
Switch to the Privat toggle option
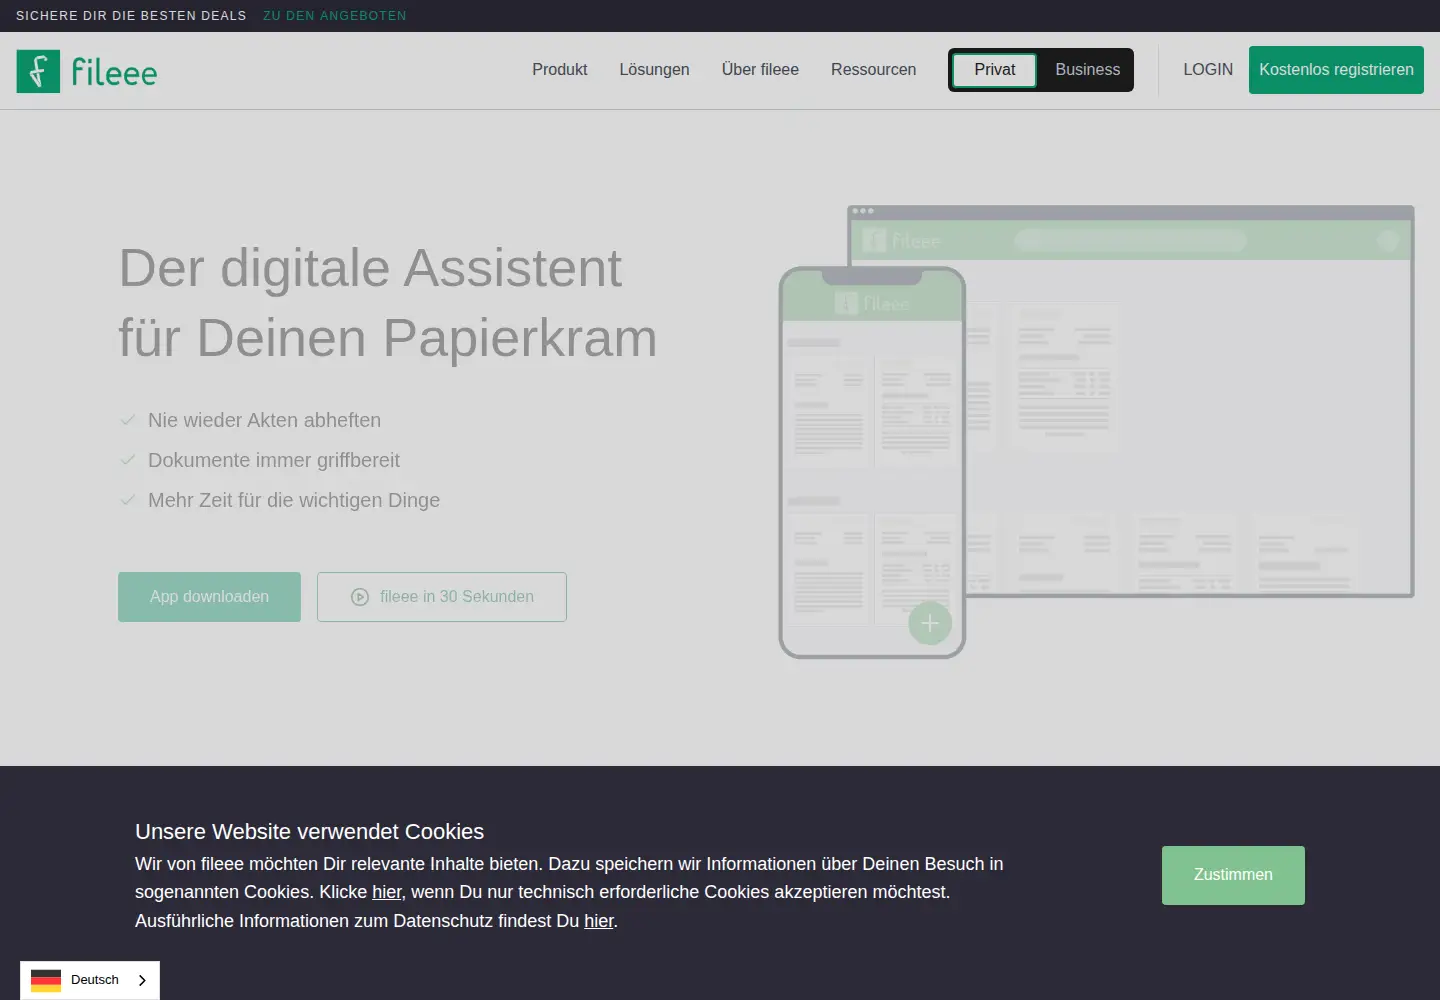[x=995, y=70]
